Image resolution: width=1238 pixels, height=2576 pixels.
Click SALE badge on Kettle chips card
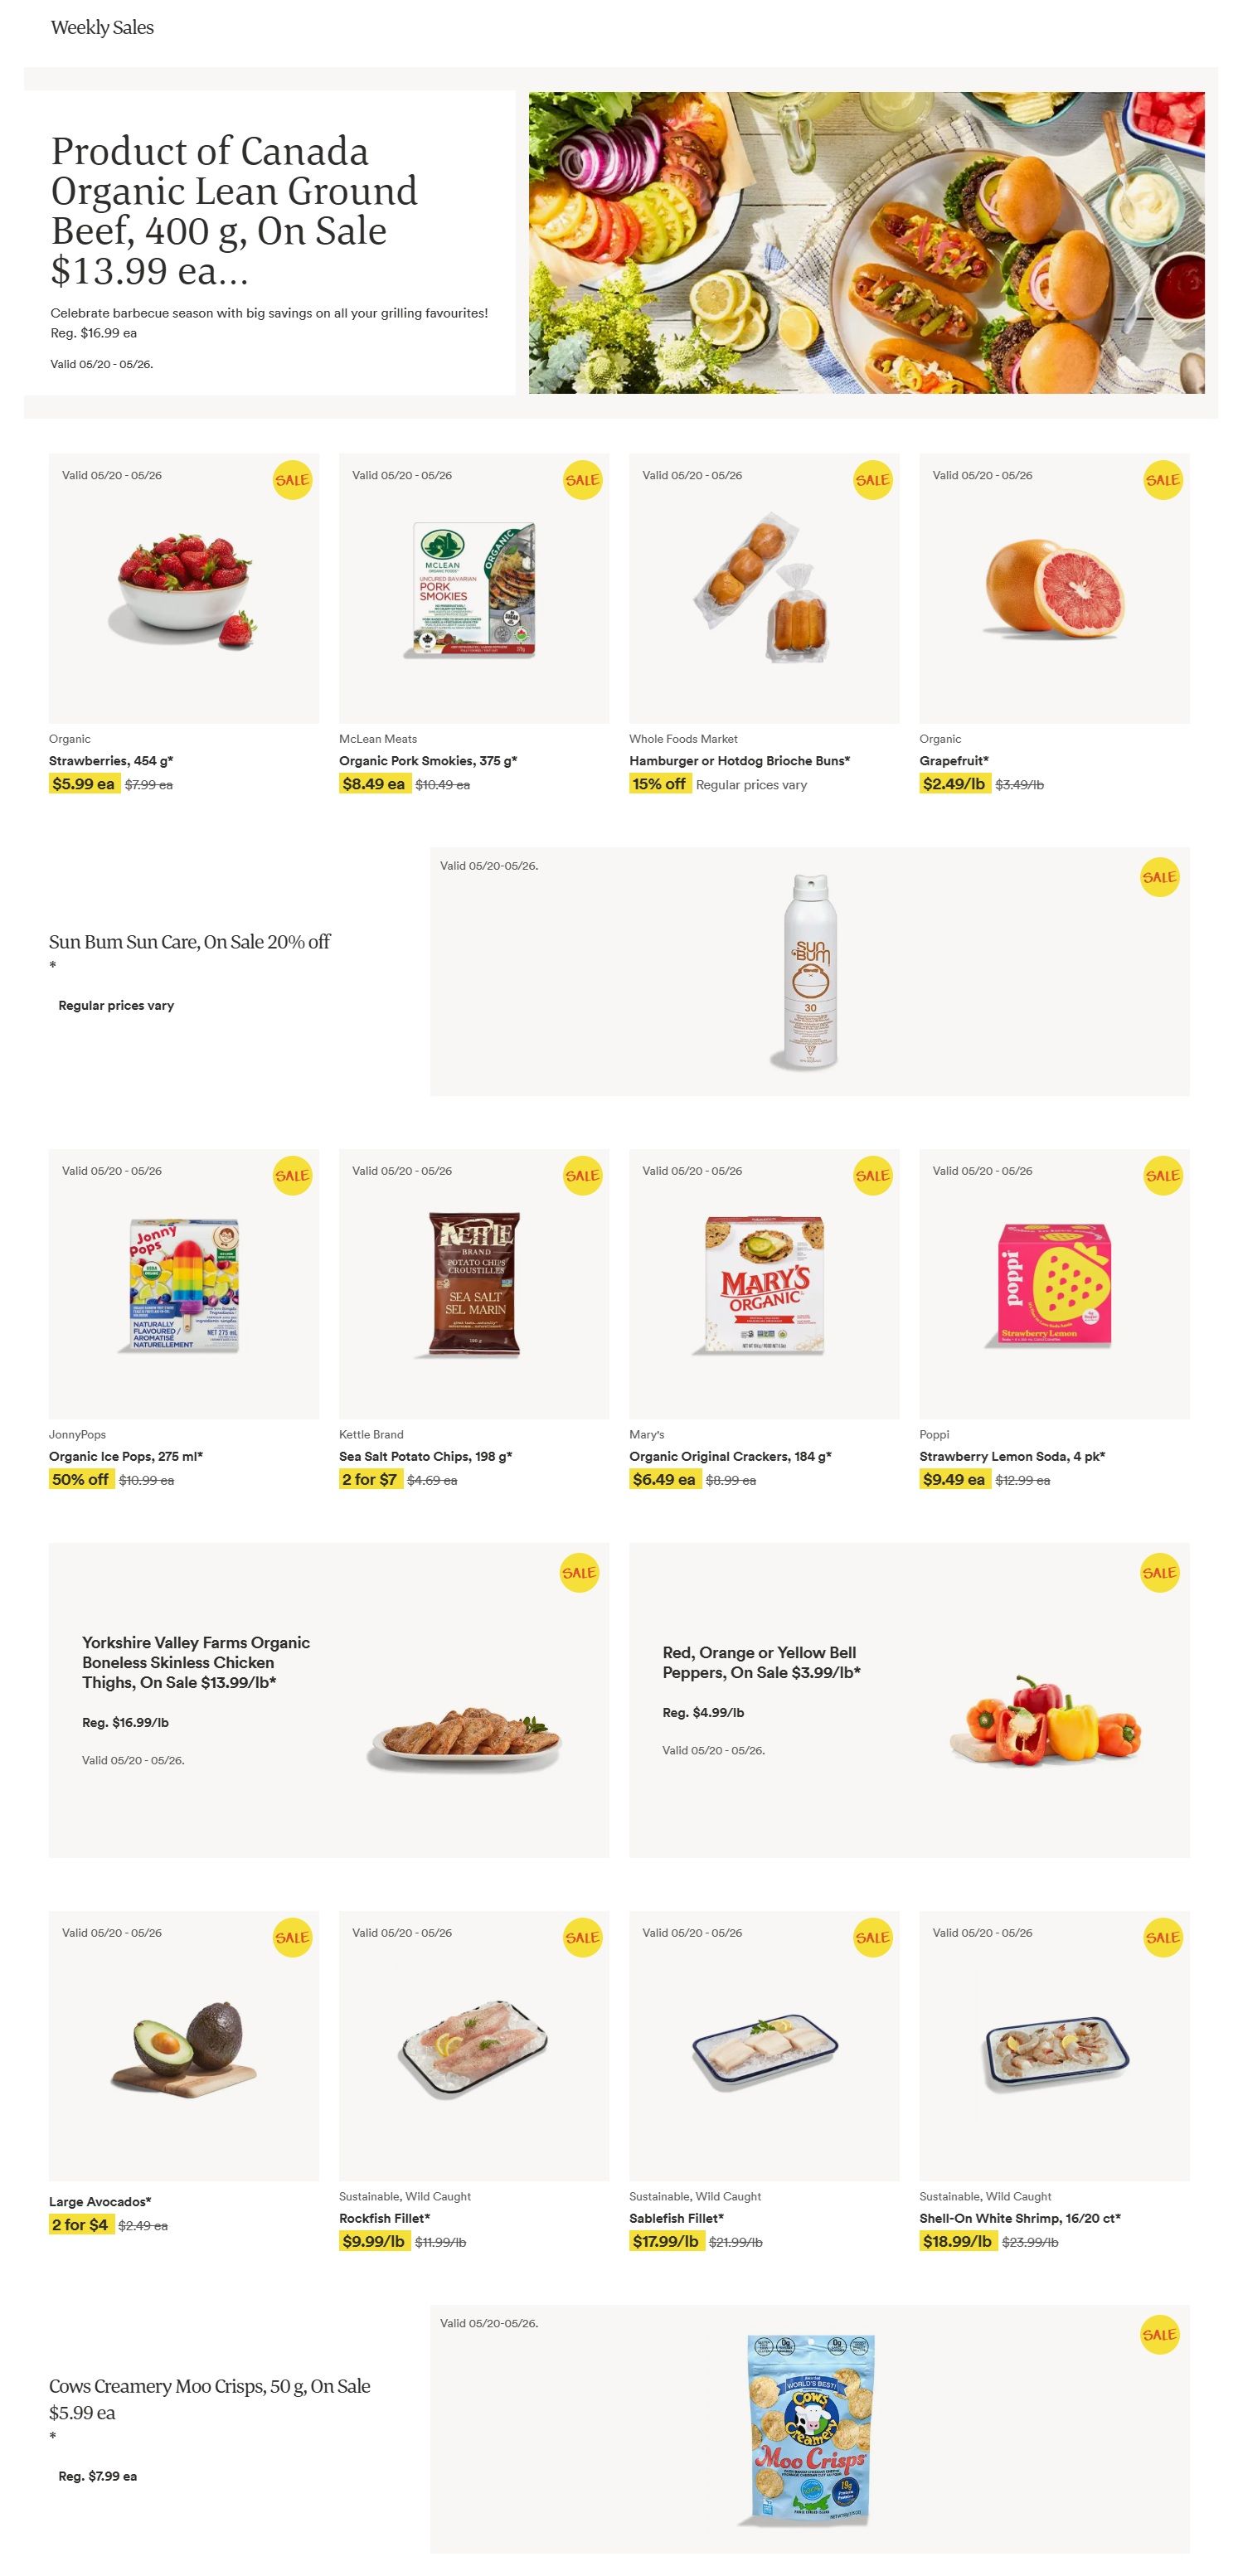tap(582, 1176)
